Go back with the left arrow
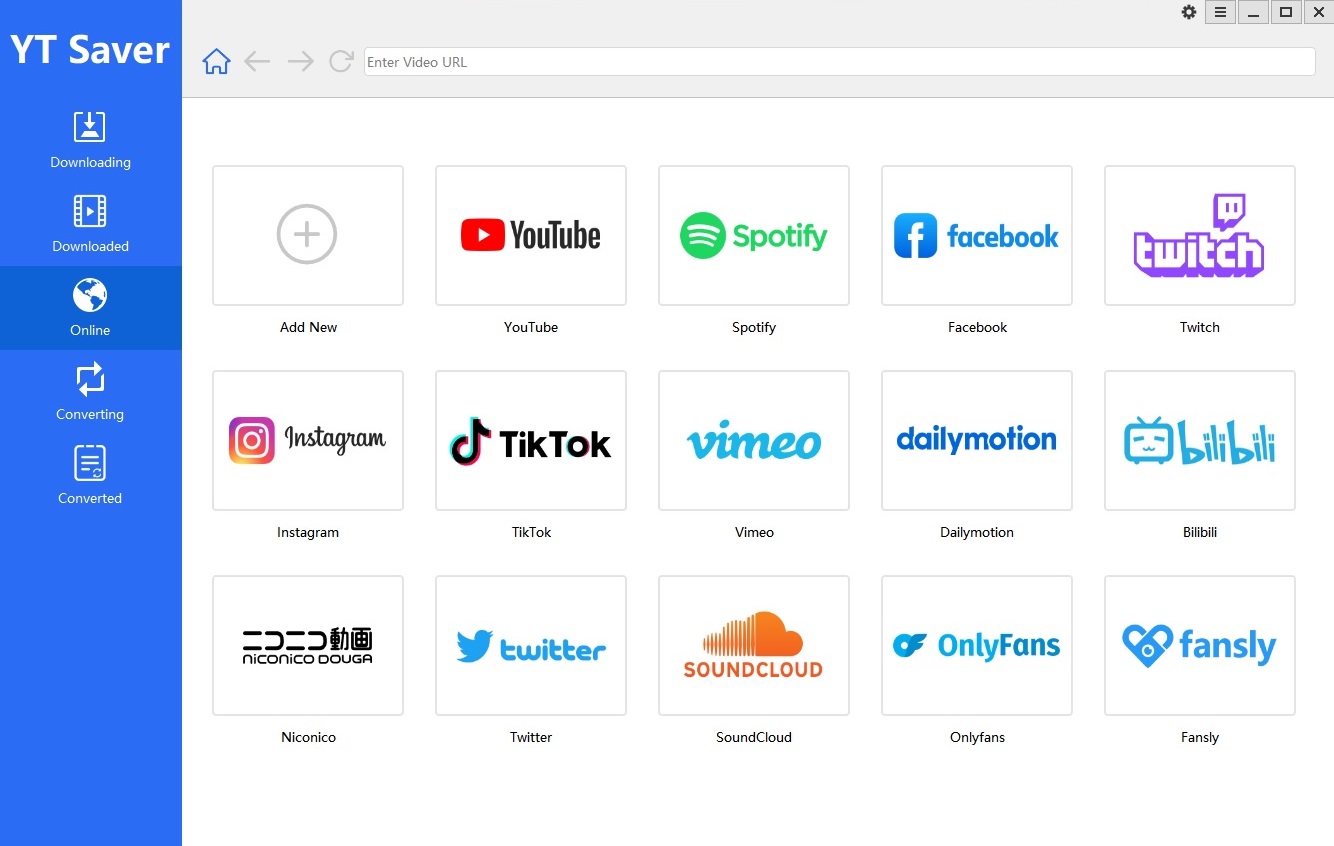The width and height of the screenshot is (1334, 846). (x=258, y=62)
